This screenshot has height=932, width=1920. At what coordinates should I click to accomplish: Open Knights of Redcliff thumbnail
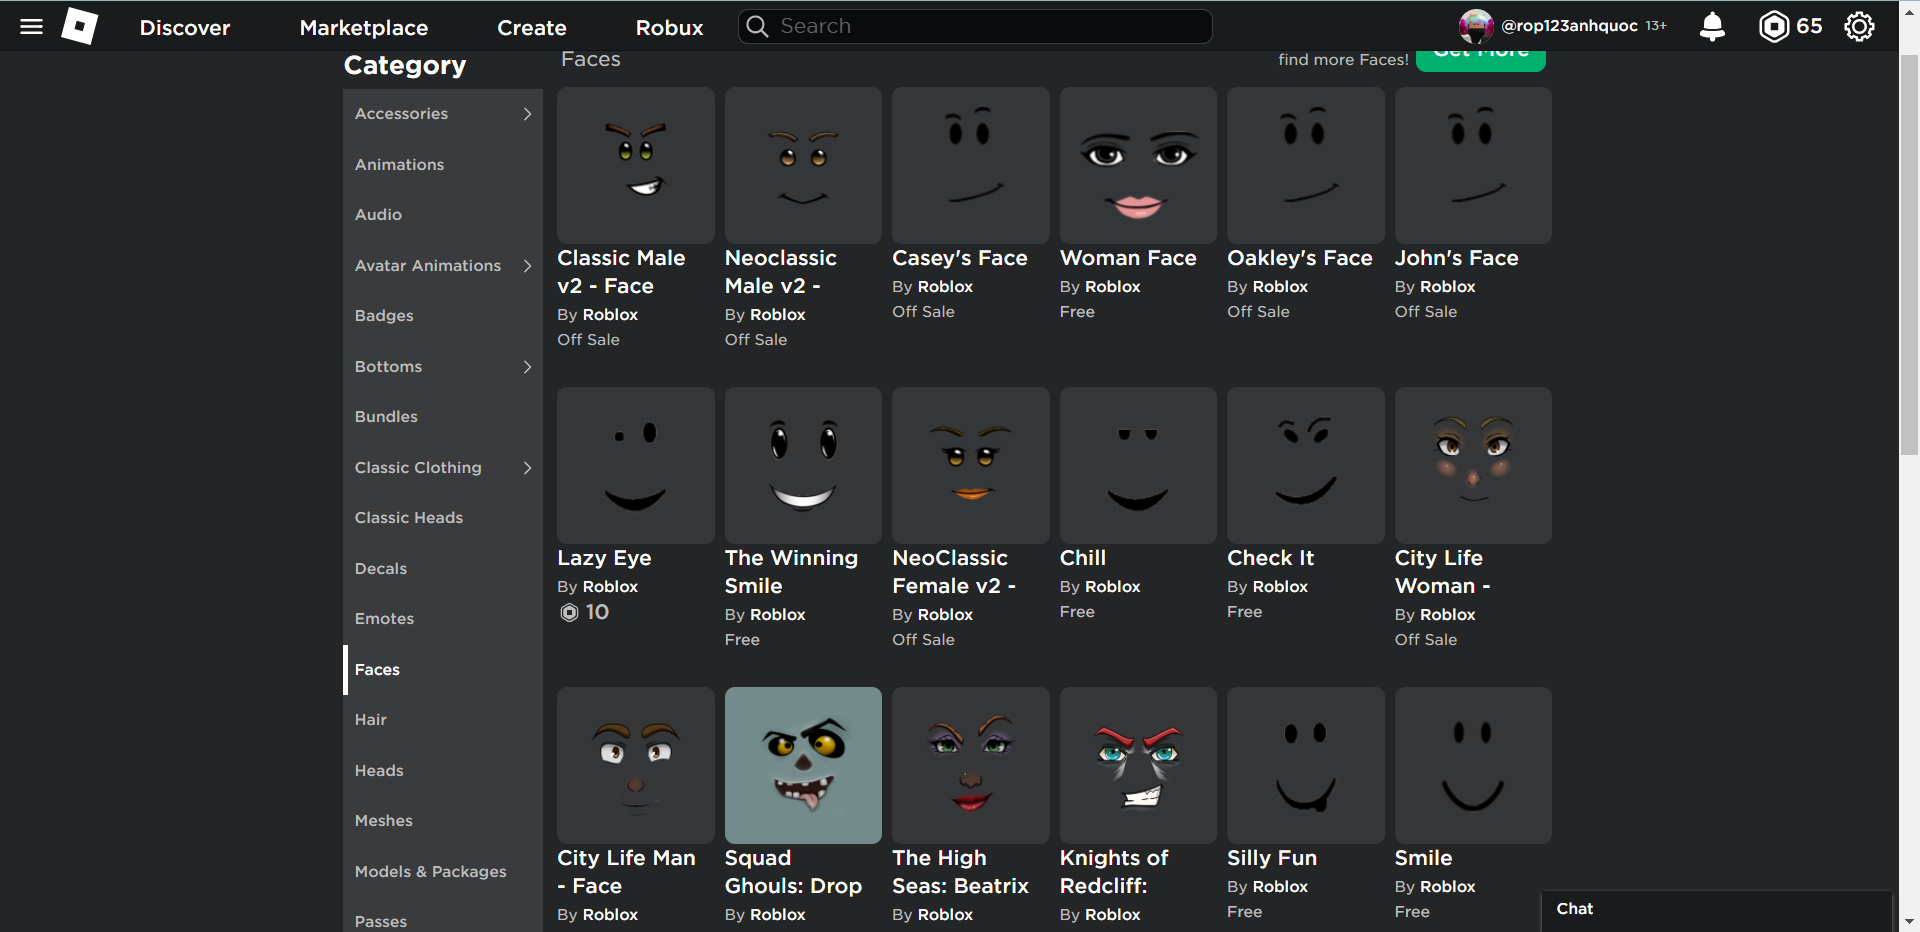(1138, 765)
